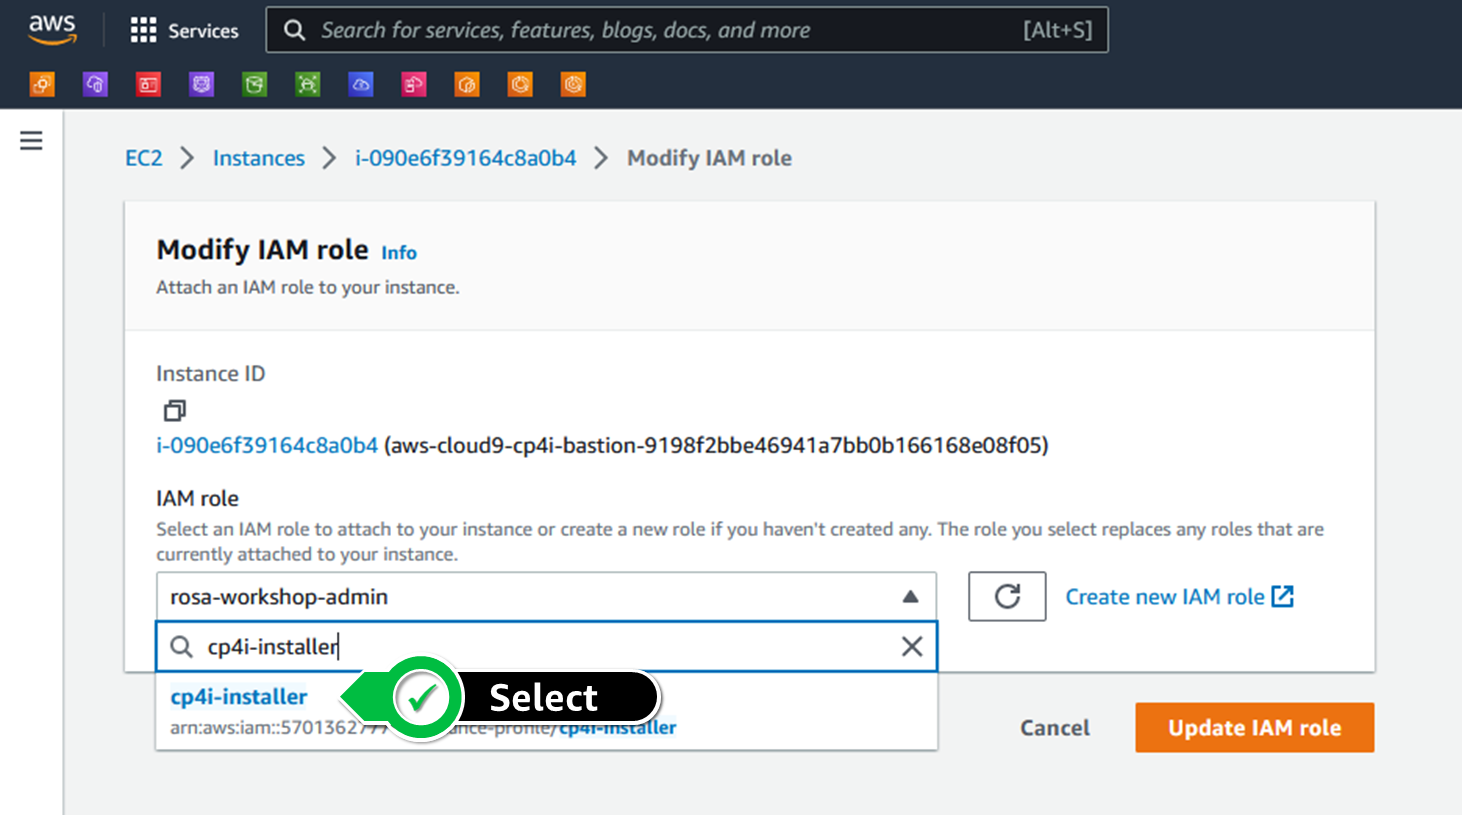
Task: Click the leftmost green service shortcut in favorites bar
Action: (254, 84)
